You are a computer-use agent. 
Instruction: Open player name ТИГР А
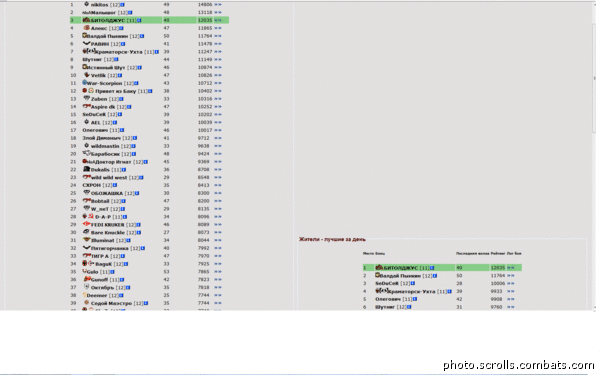coord(100,256)
